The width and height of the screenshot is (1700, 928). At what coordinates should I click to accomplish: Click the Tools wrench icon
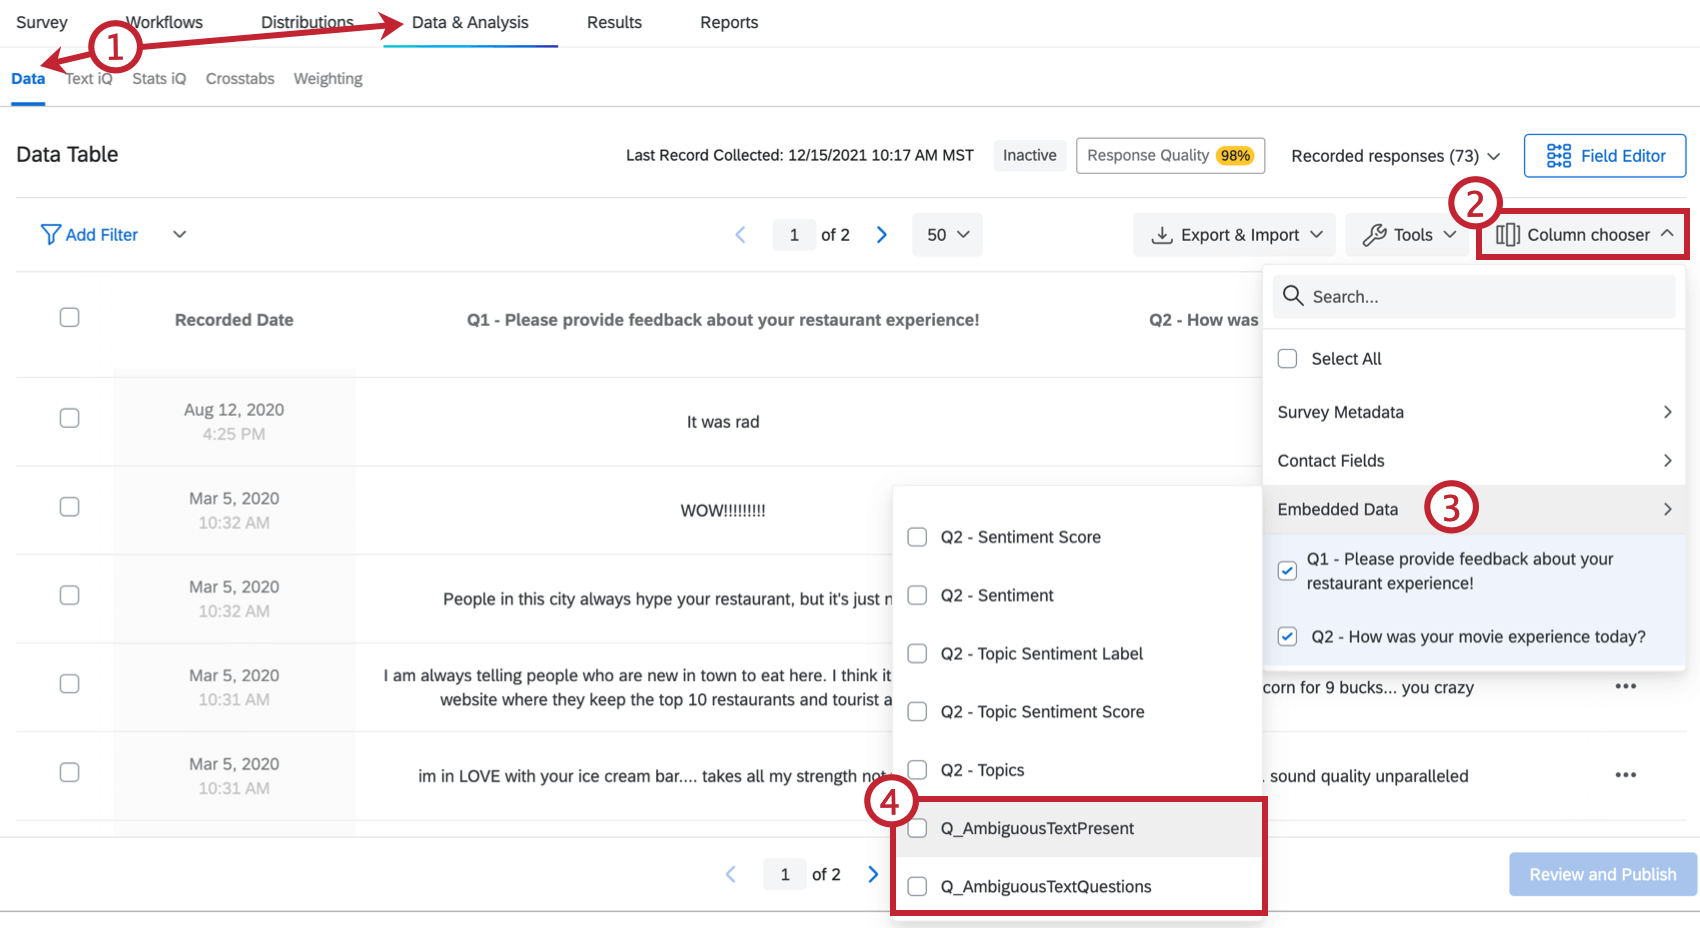coord(1375,235)
